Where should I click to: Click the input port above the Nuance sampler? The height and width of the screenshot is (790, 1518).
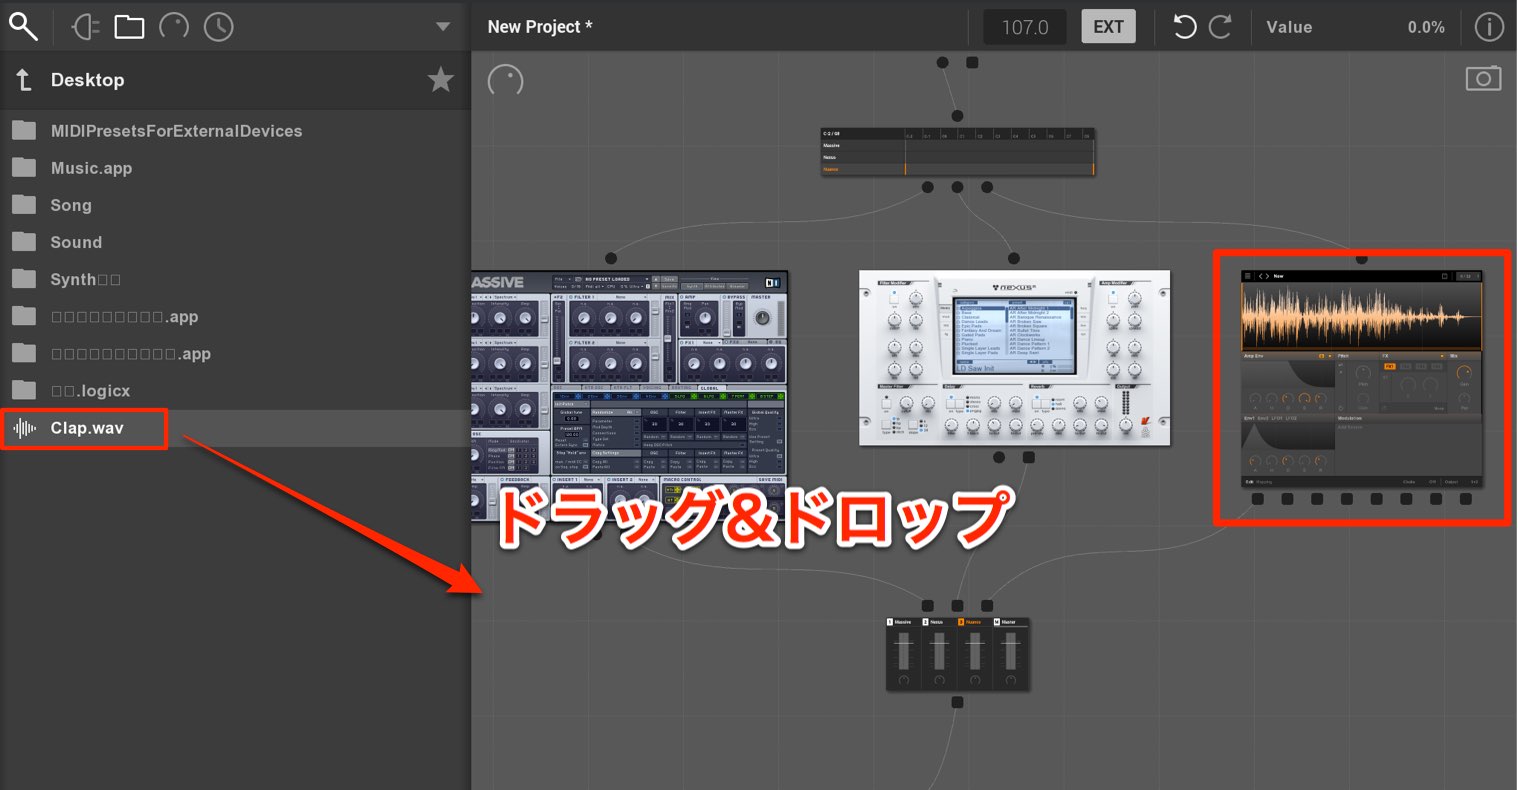click(1361, 259)
